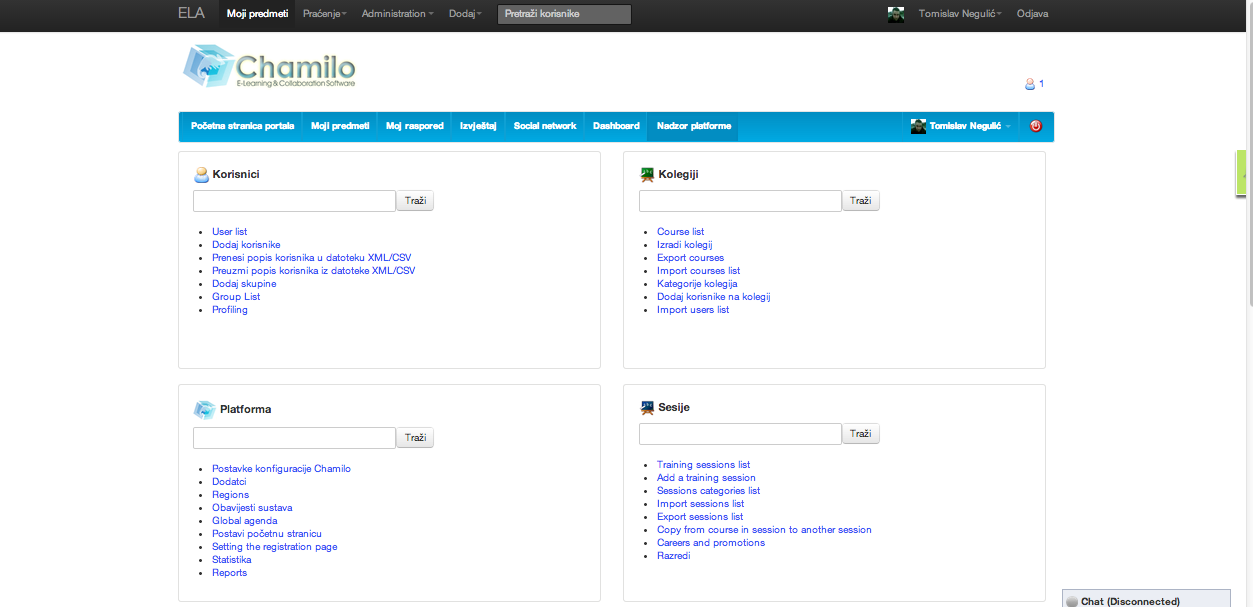
Task: Click the Sesije section icon
Action: (x=647, y=407)
